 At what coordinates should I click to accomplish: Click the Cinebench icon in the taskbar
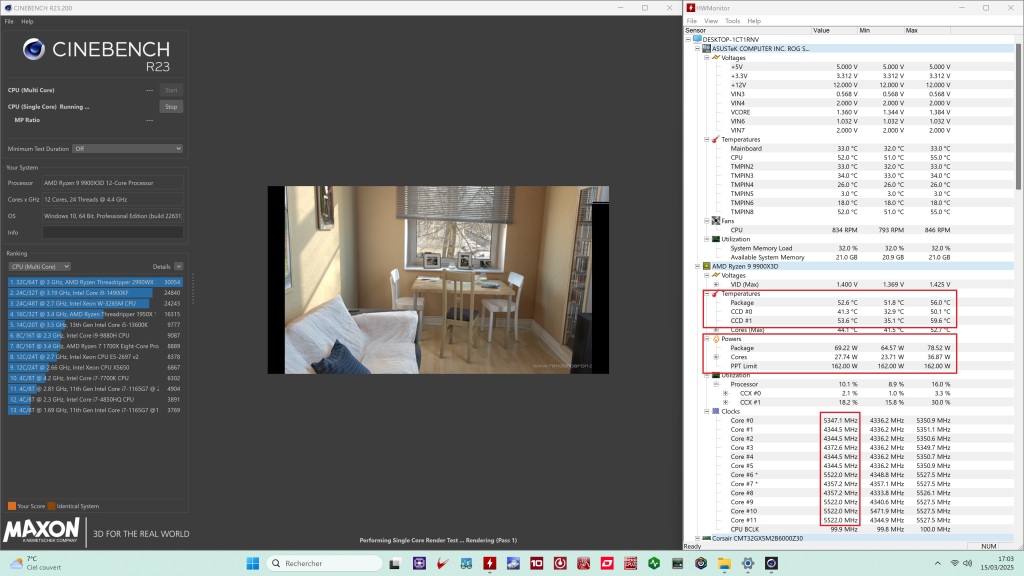click(x=771, y=563)
